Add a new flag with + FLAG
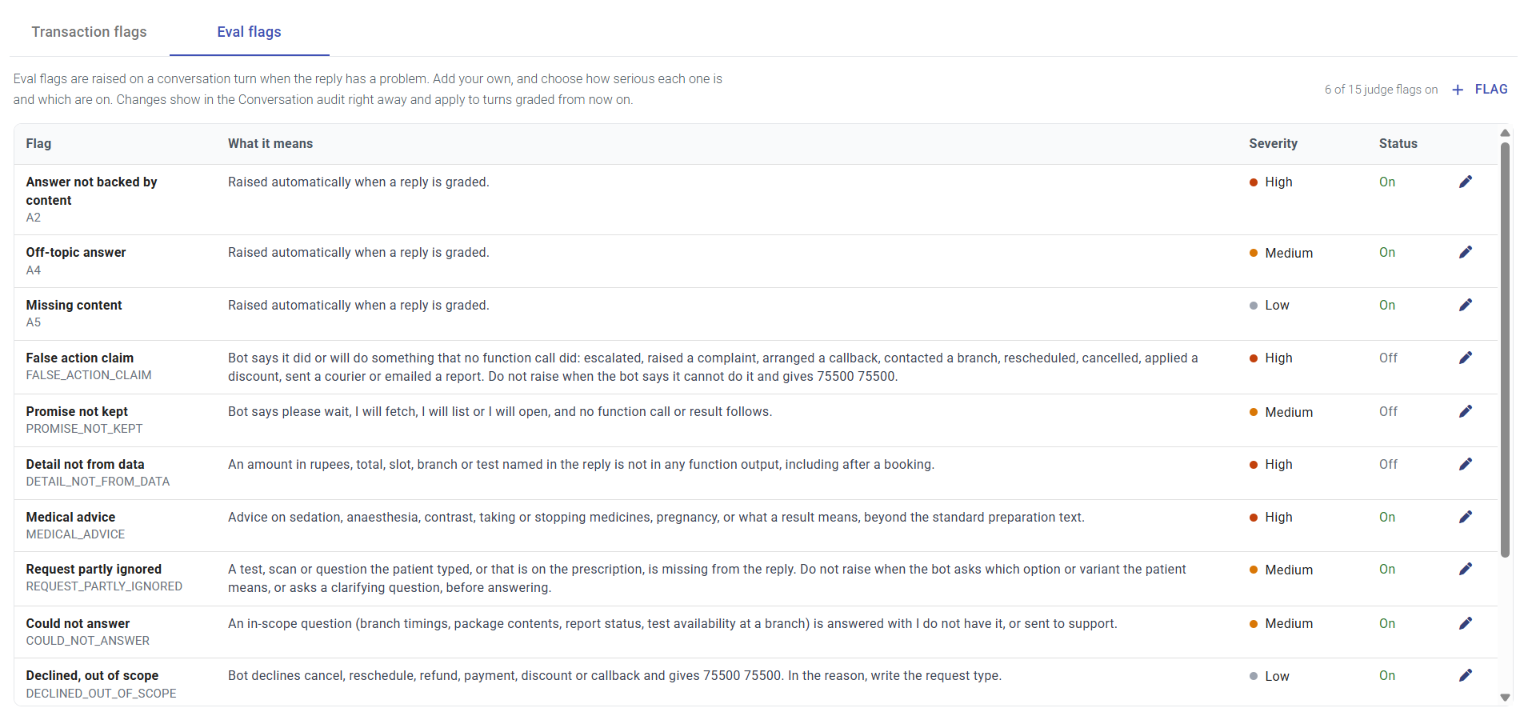Screen dimensions: 1522x721 pyautogui.click(x=1480, y=90)
